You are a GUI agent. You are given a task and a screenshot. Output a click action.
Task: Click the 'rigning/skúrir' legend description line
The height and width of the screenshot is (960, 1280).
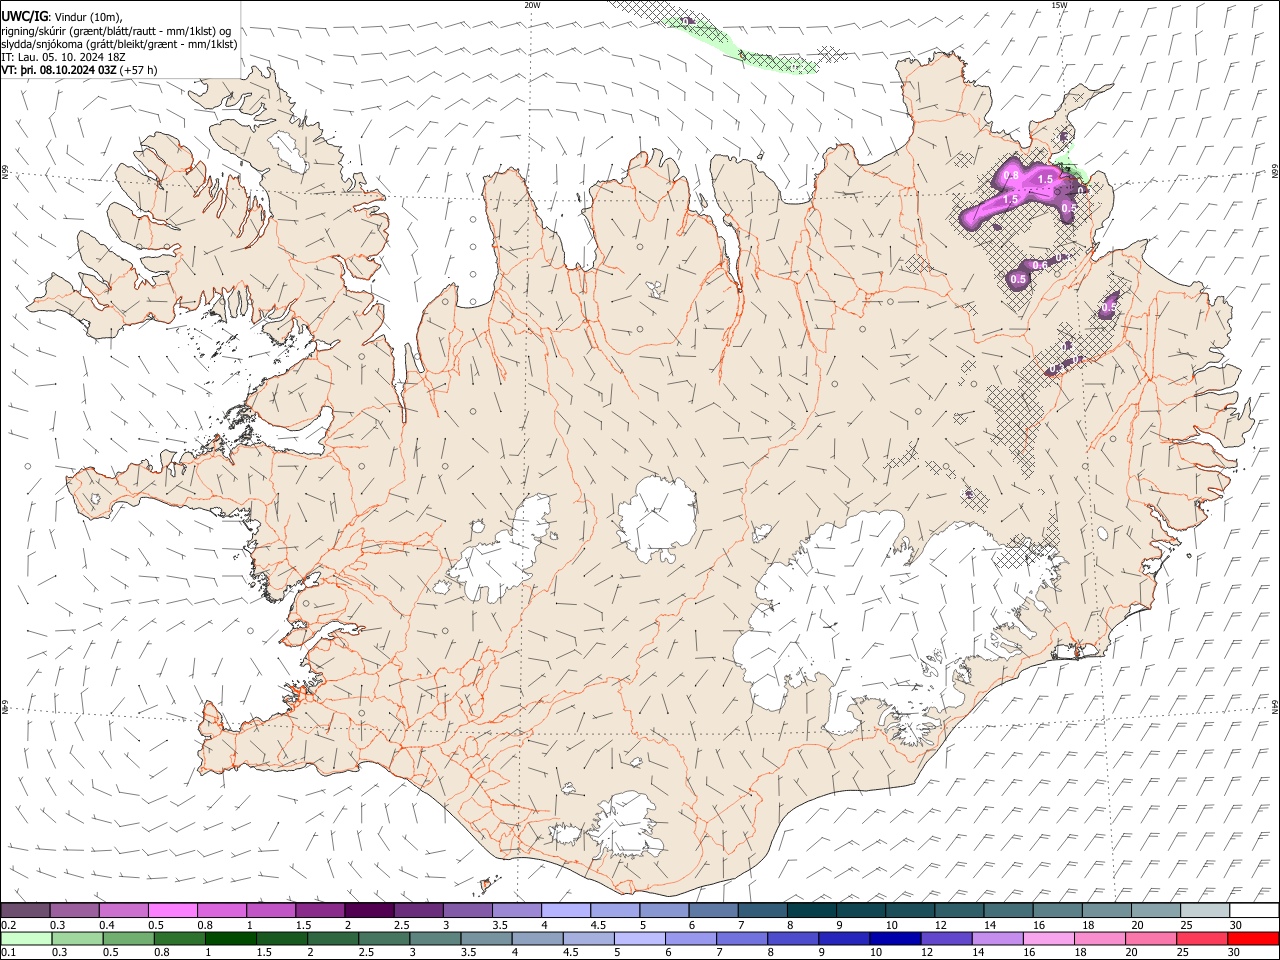[x=116, y=31]
